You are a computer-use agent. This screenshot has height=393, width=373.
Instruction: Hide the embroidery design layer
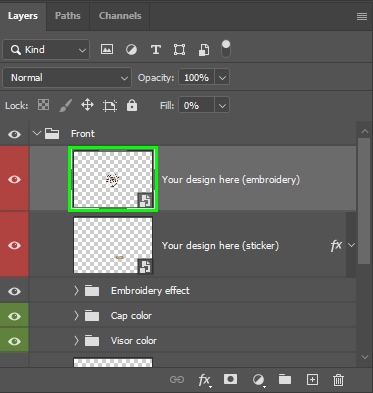click(x=14, y=179)
